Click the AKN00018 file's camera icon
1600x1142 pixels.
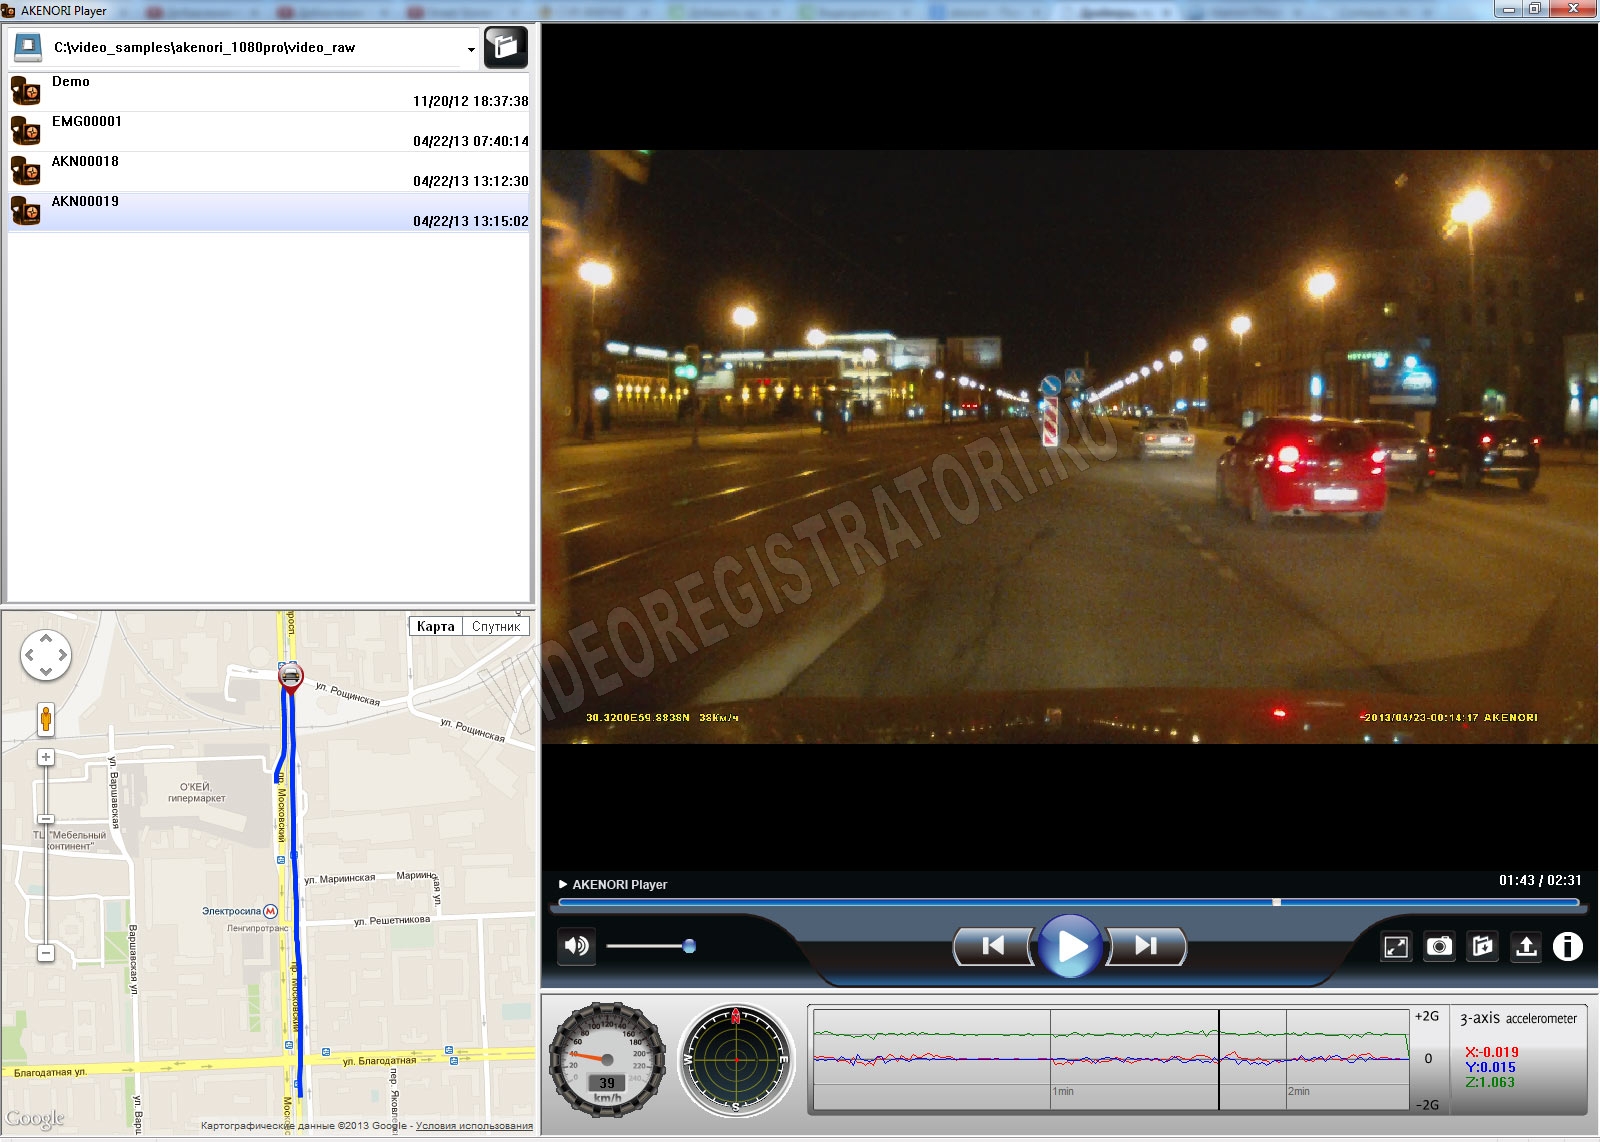[25, 171]
